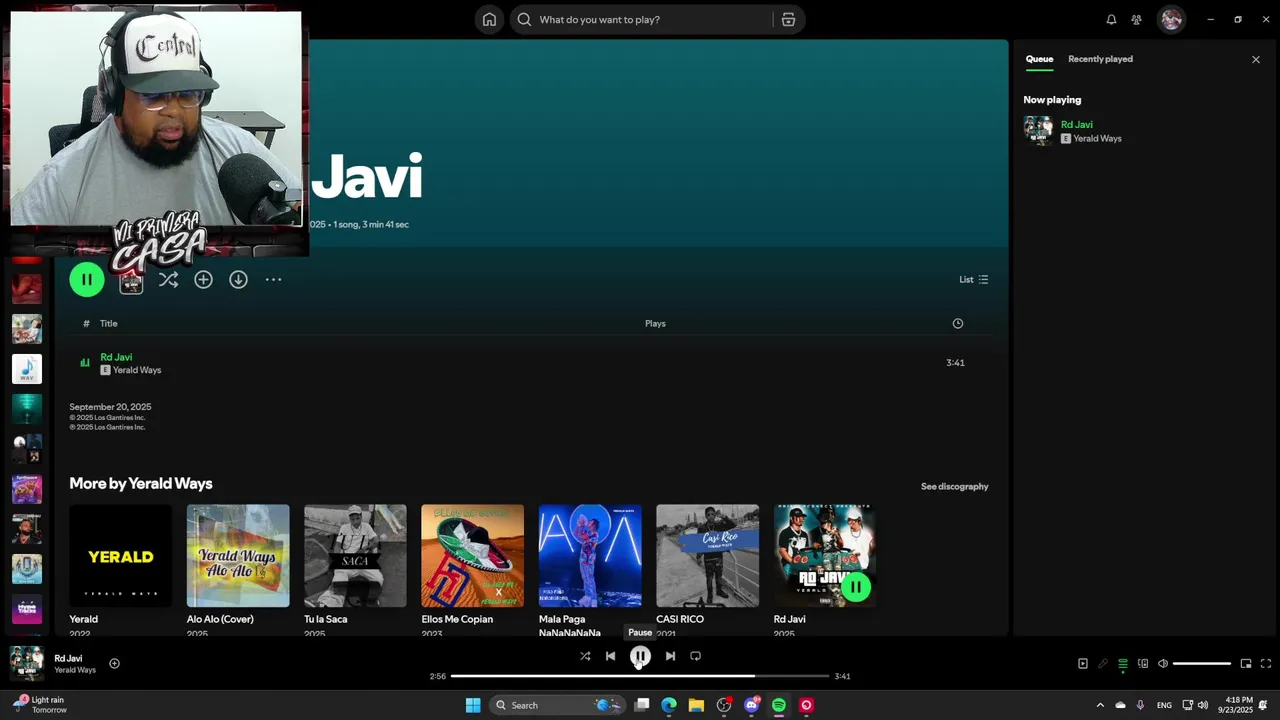Viewport: 1280px width, 720px height.
Task: Open the Browse icon in search bar
Action: pos(788,19)
